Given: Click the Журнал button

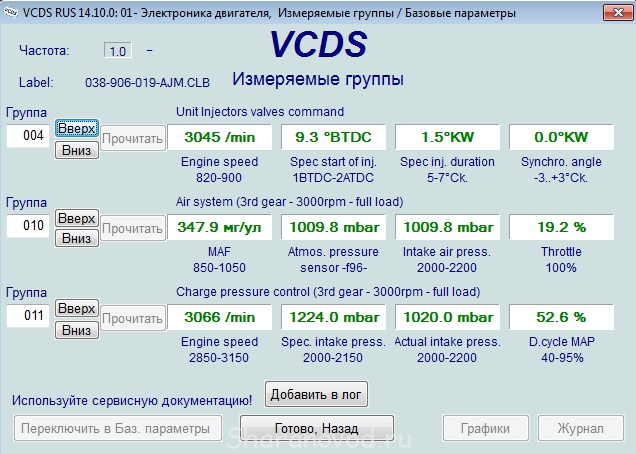Looking at the screenshot, I should click(580, 428).
